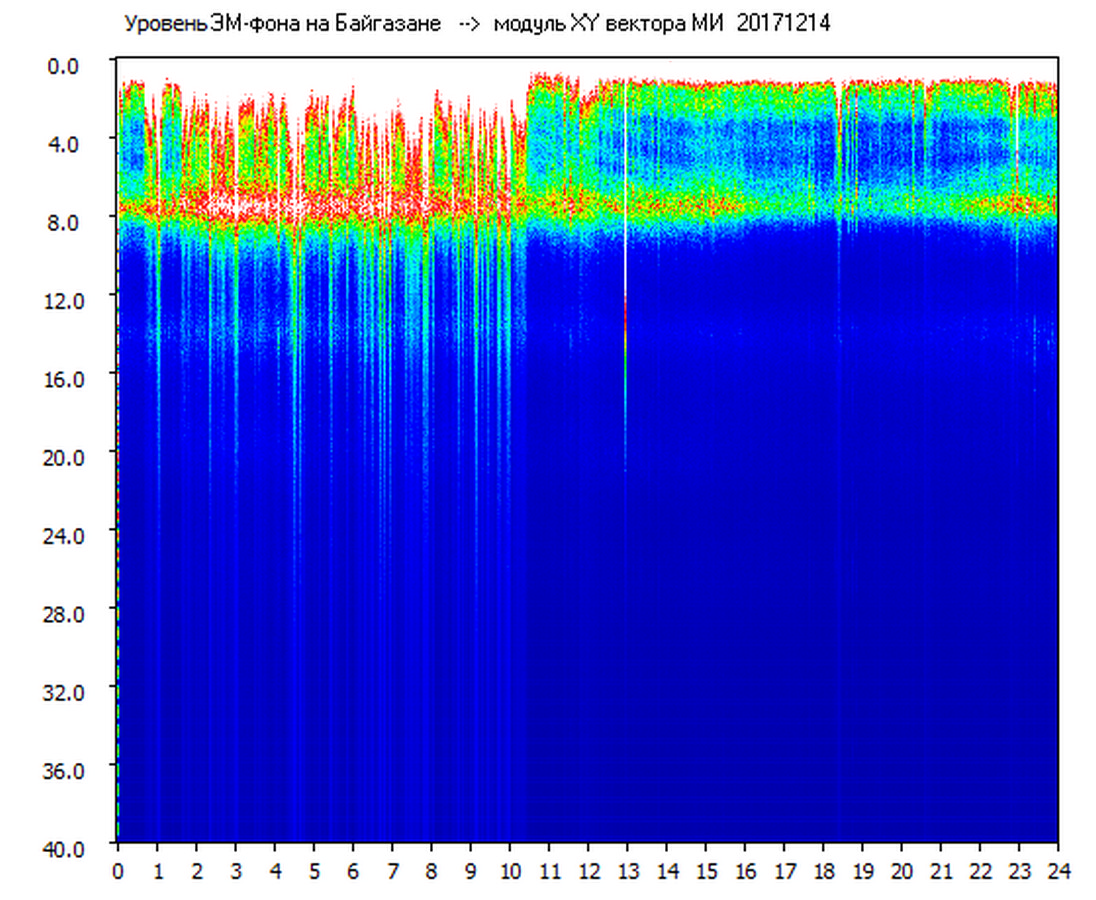Click the x-axis label 0

[118, 870]
